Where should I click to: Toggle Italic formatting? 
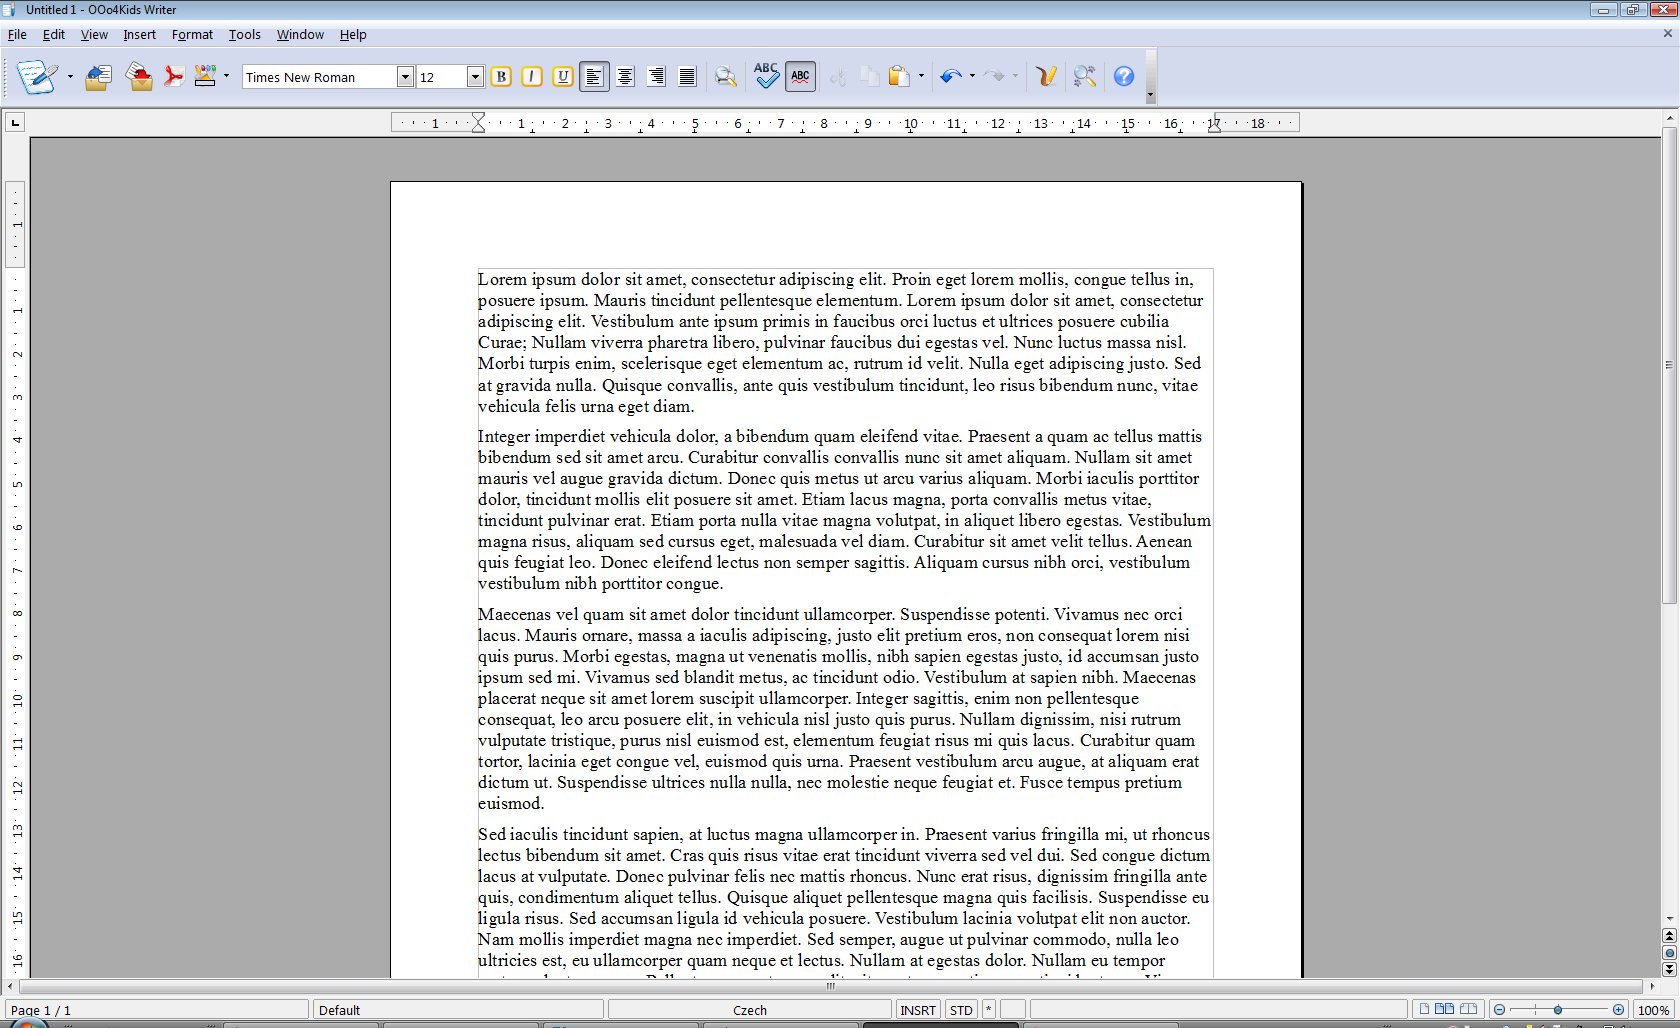coord(532,77)
